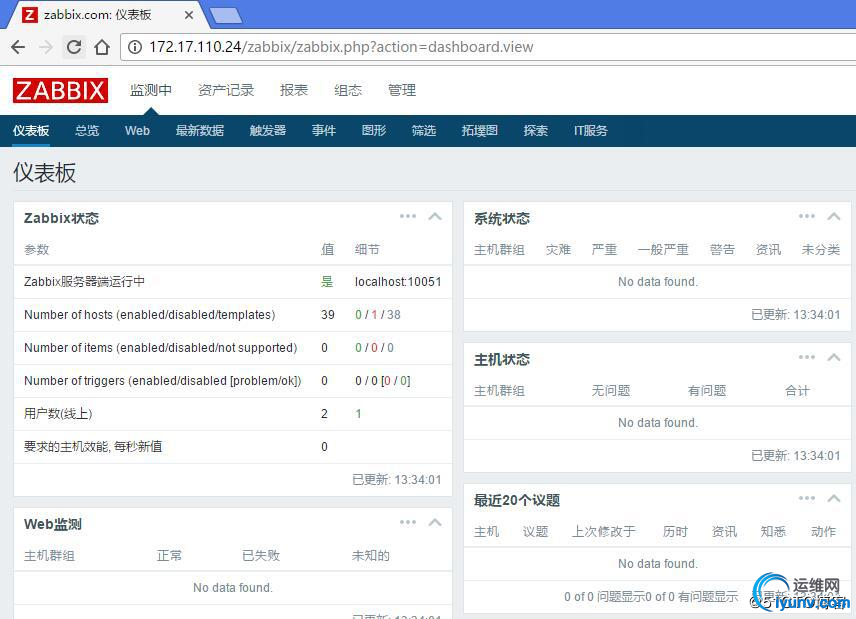
Task: Collapse the 系统状态 widget
Action: pyautogui.click(x=834, y=217)
